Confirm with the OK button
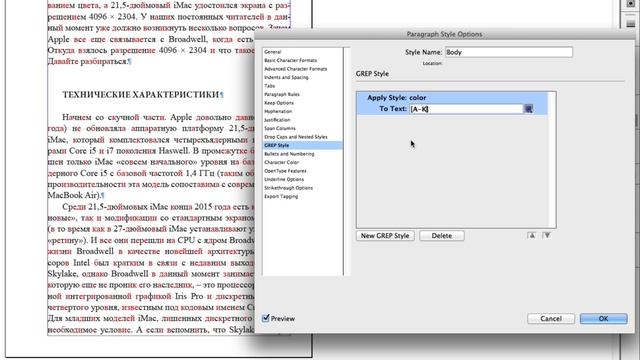 (x=603, y=318)
